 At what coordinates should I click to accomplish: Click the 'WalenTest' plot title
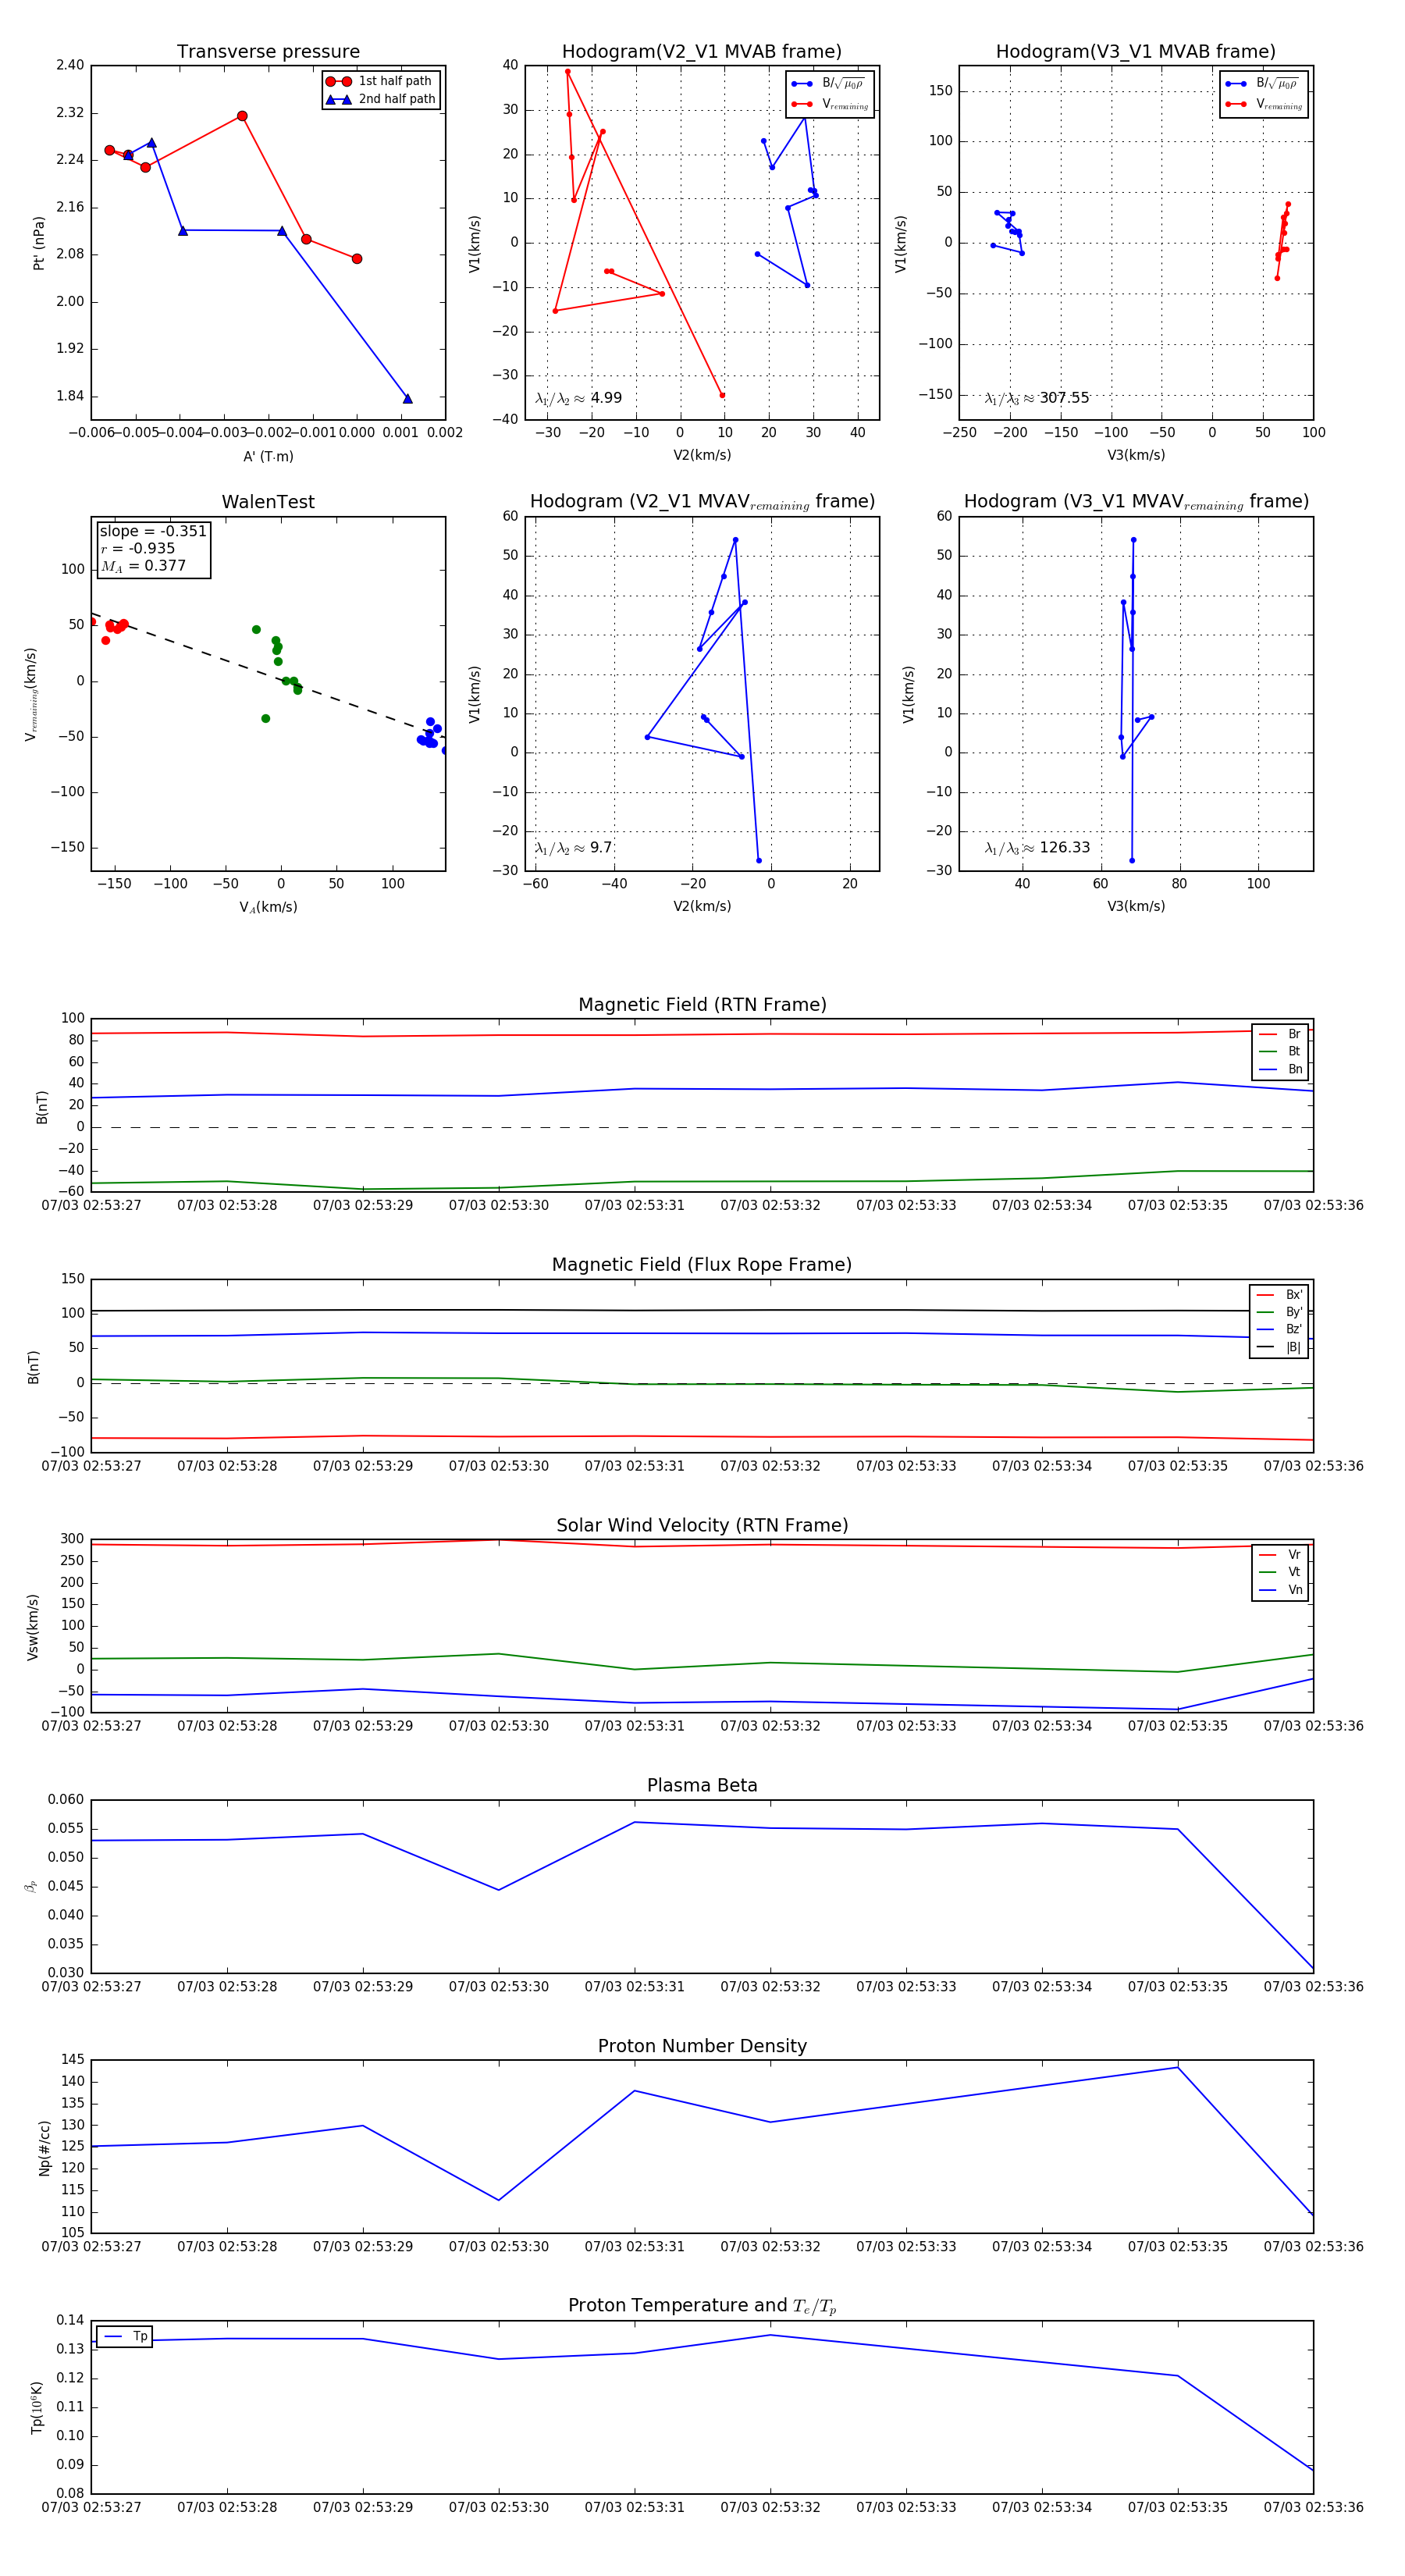pos(268,502)
